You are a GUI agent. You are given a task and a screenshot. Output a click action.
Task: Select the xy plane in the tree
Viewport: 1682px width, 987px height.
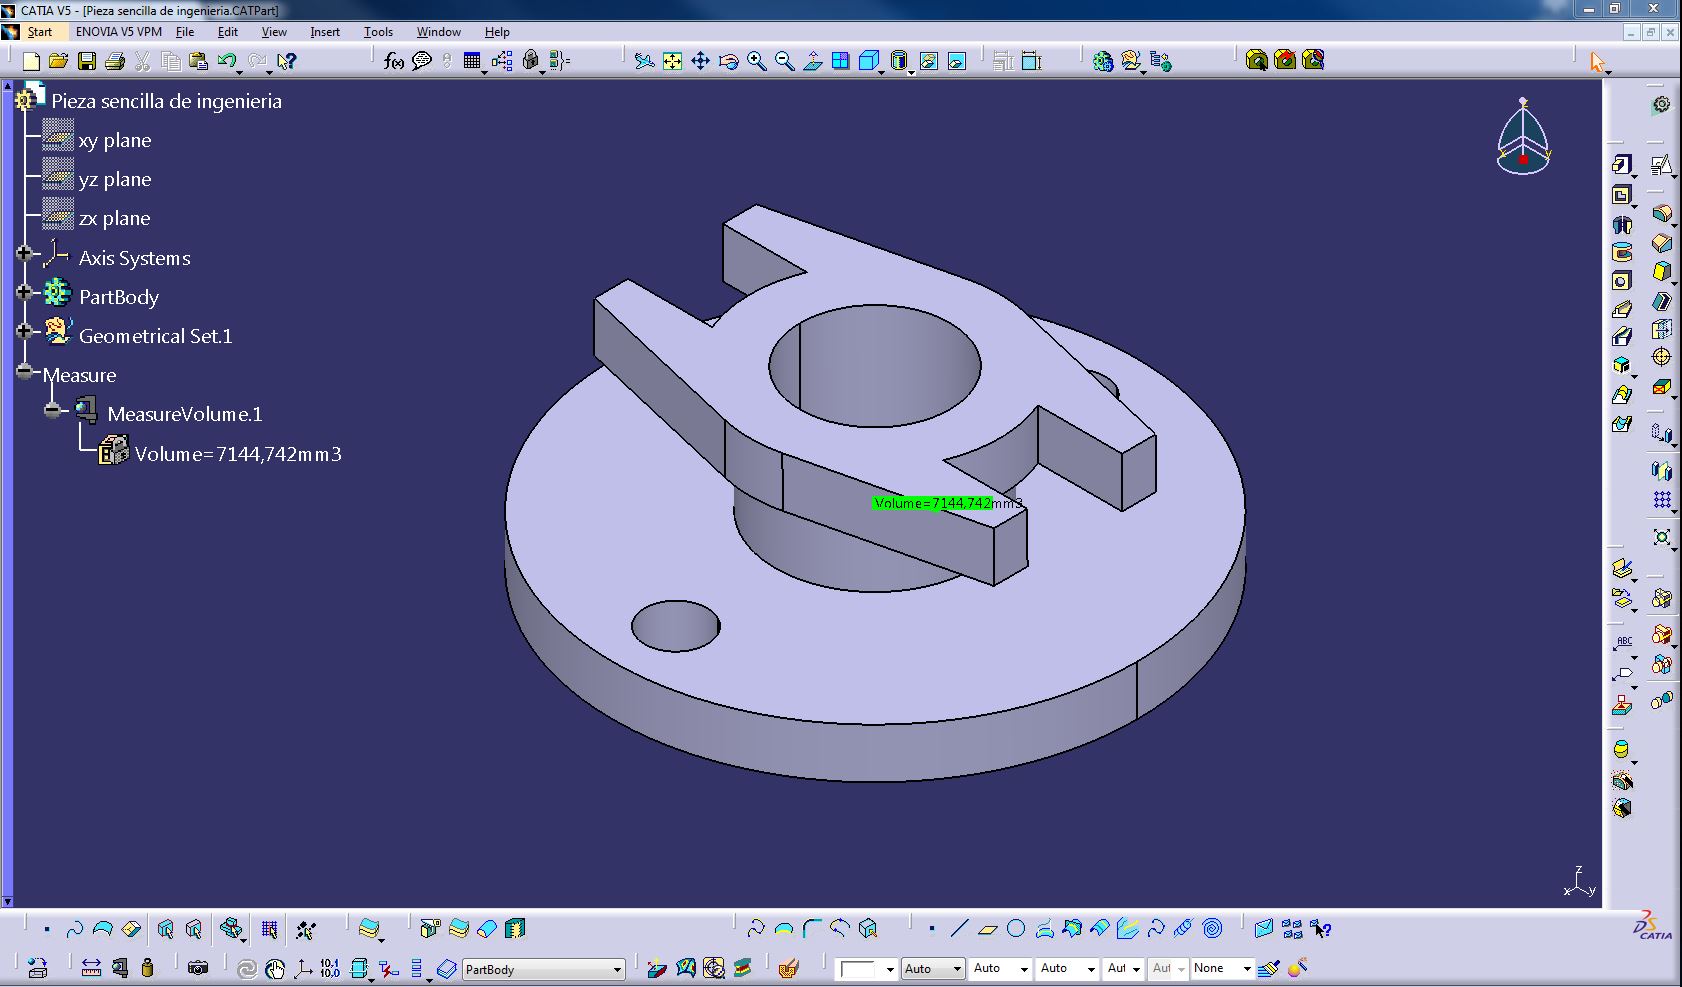pyautogui.click(x=115, y=140)
